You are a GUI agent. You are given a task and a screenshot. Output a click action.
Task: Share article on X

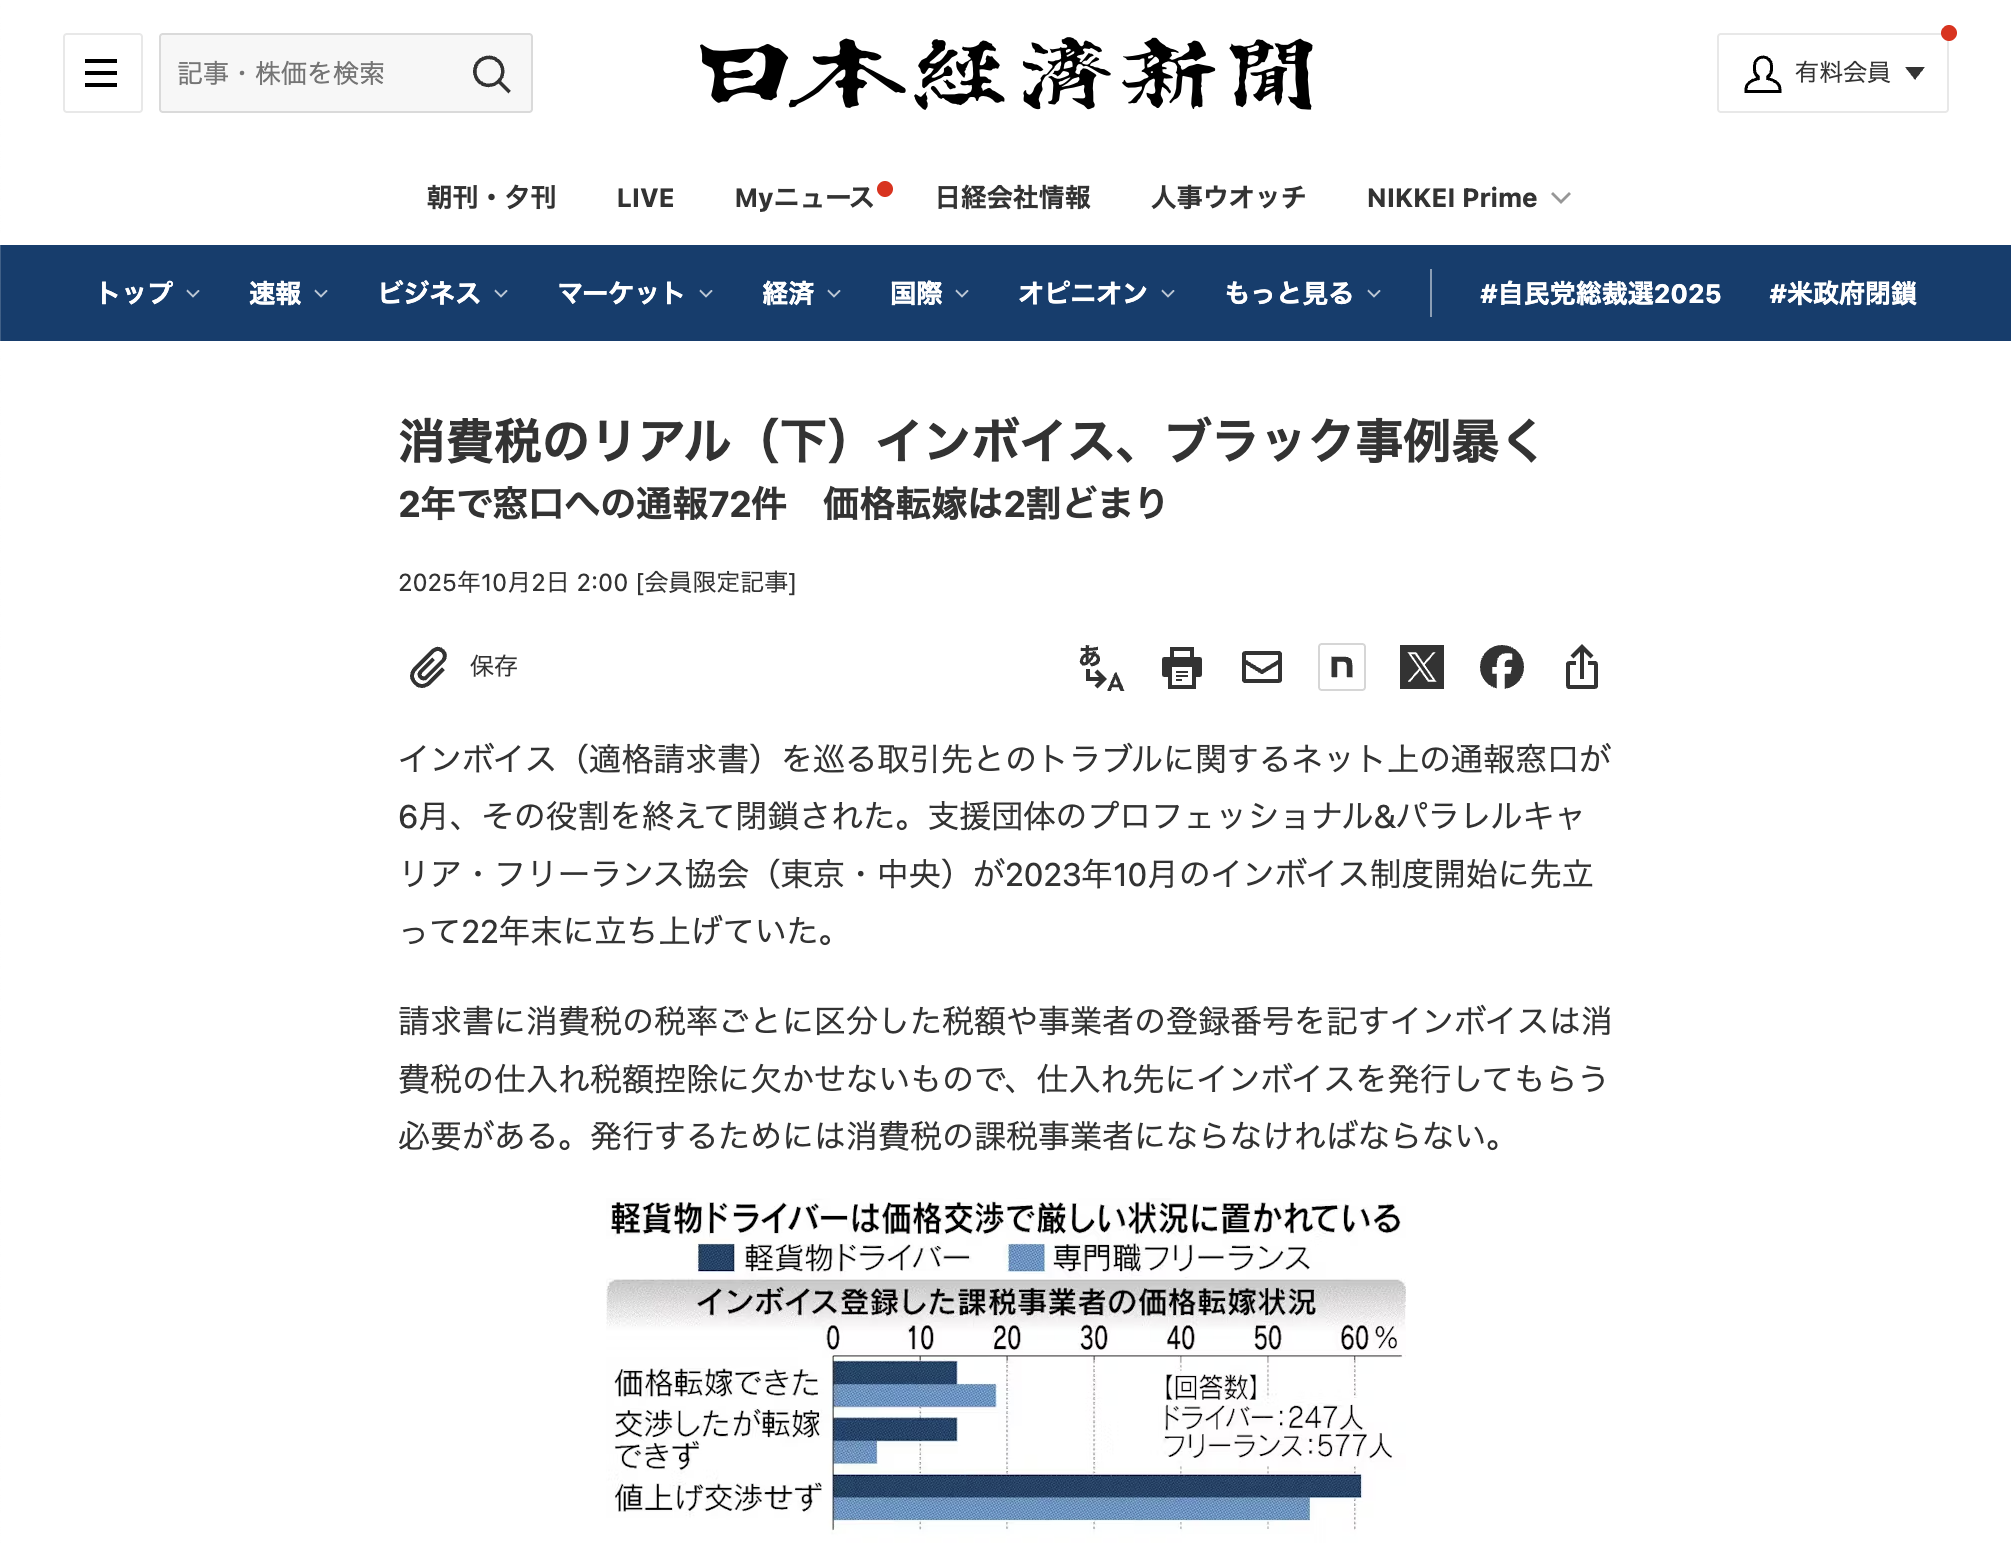(1421, 667)
